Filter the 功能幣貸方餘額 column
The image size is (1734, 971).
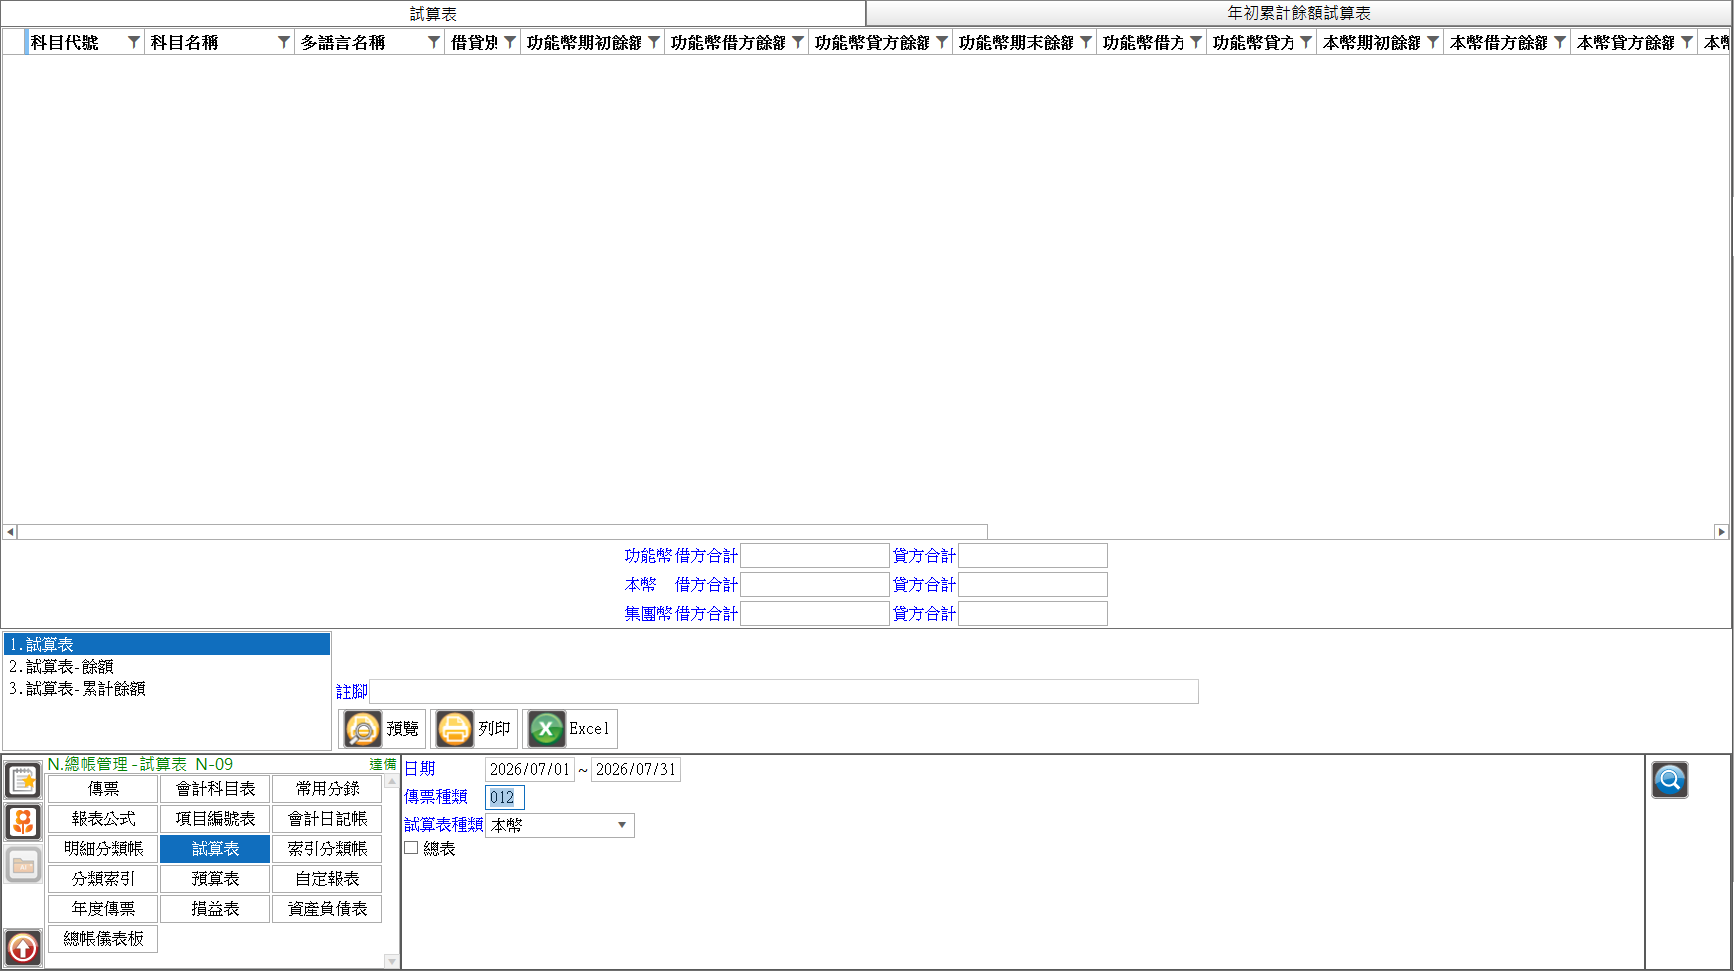point(941,42)
